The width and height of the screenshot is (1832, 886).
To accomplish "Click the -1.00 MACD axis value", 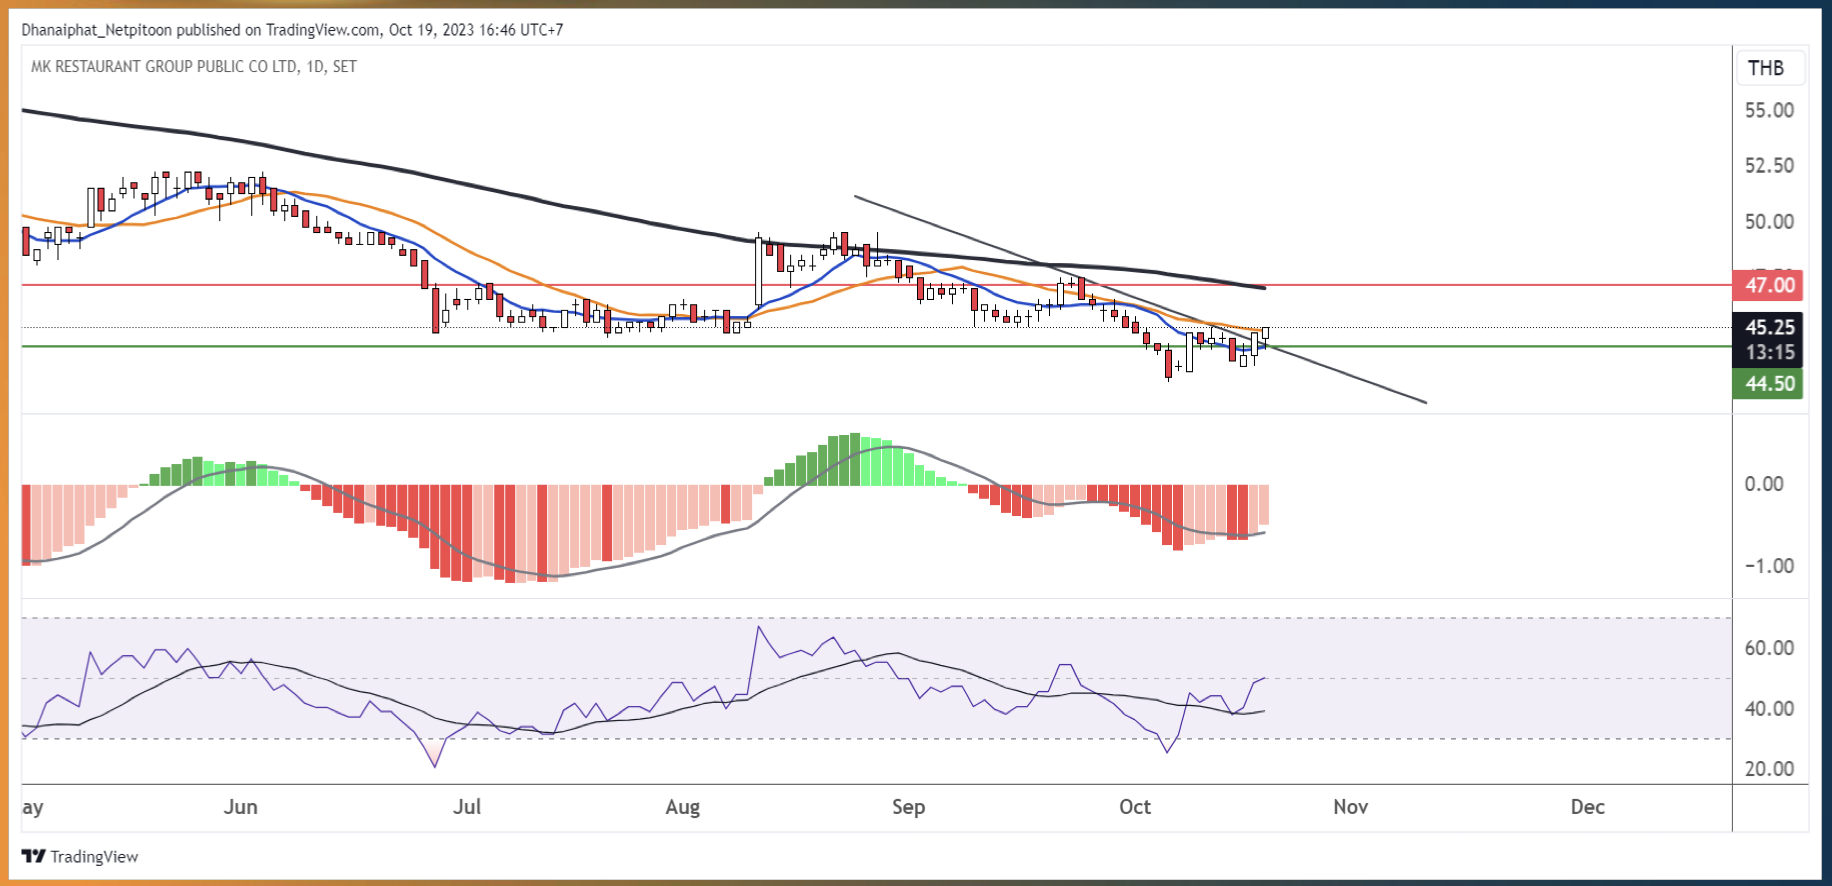I will click(1769, 566).
